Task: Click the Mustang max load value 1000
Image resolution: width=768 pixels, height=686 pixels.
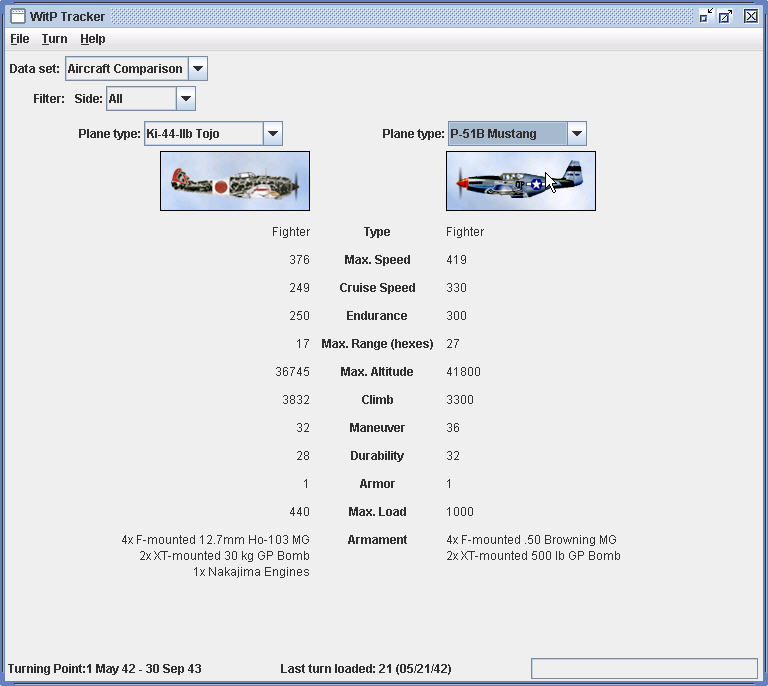Action: point(460,512)
